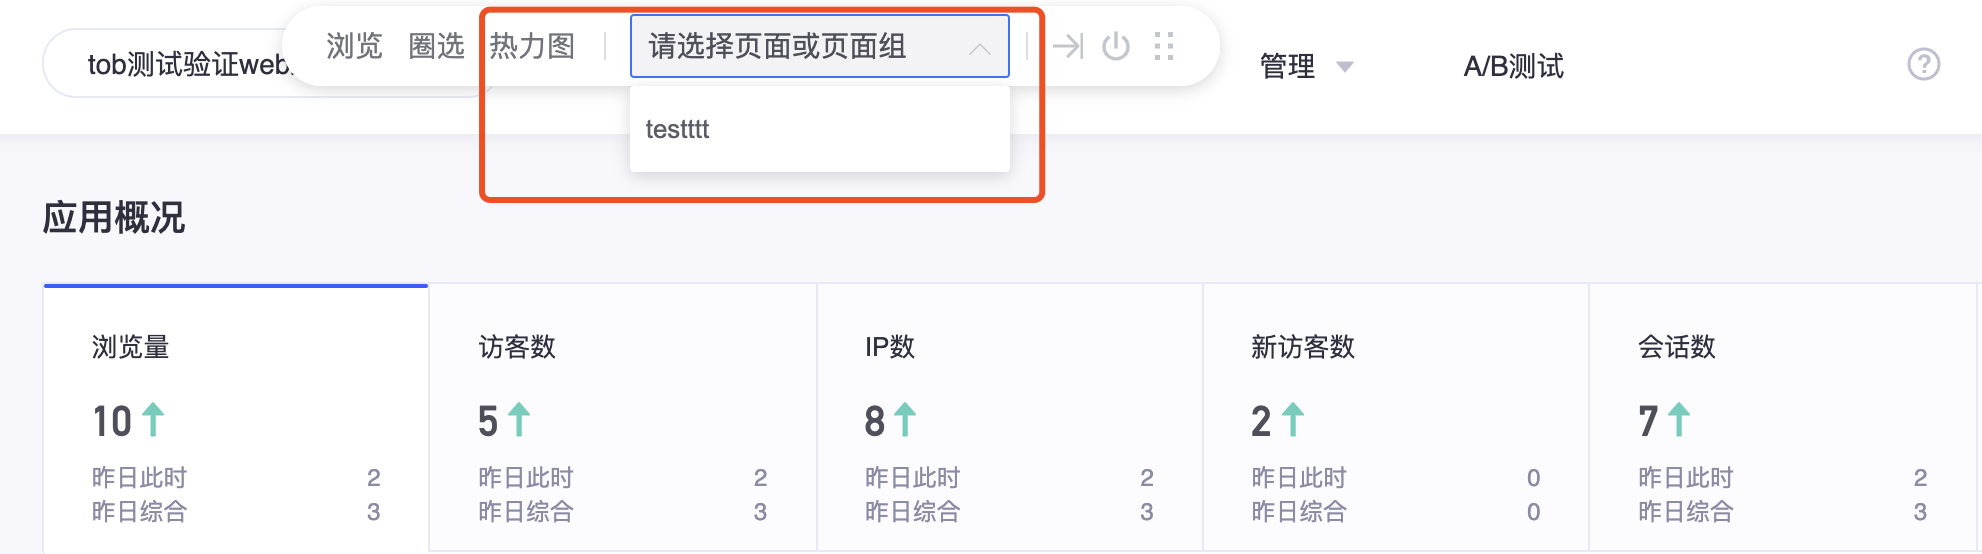Select the 新访客数 metric card
The width and height of the screenshot is (1982, 554).
coord(1396,418)
